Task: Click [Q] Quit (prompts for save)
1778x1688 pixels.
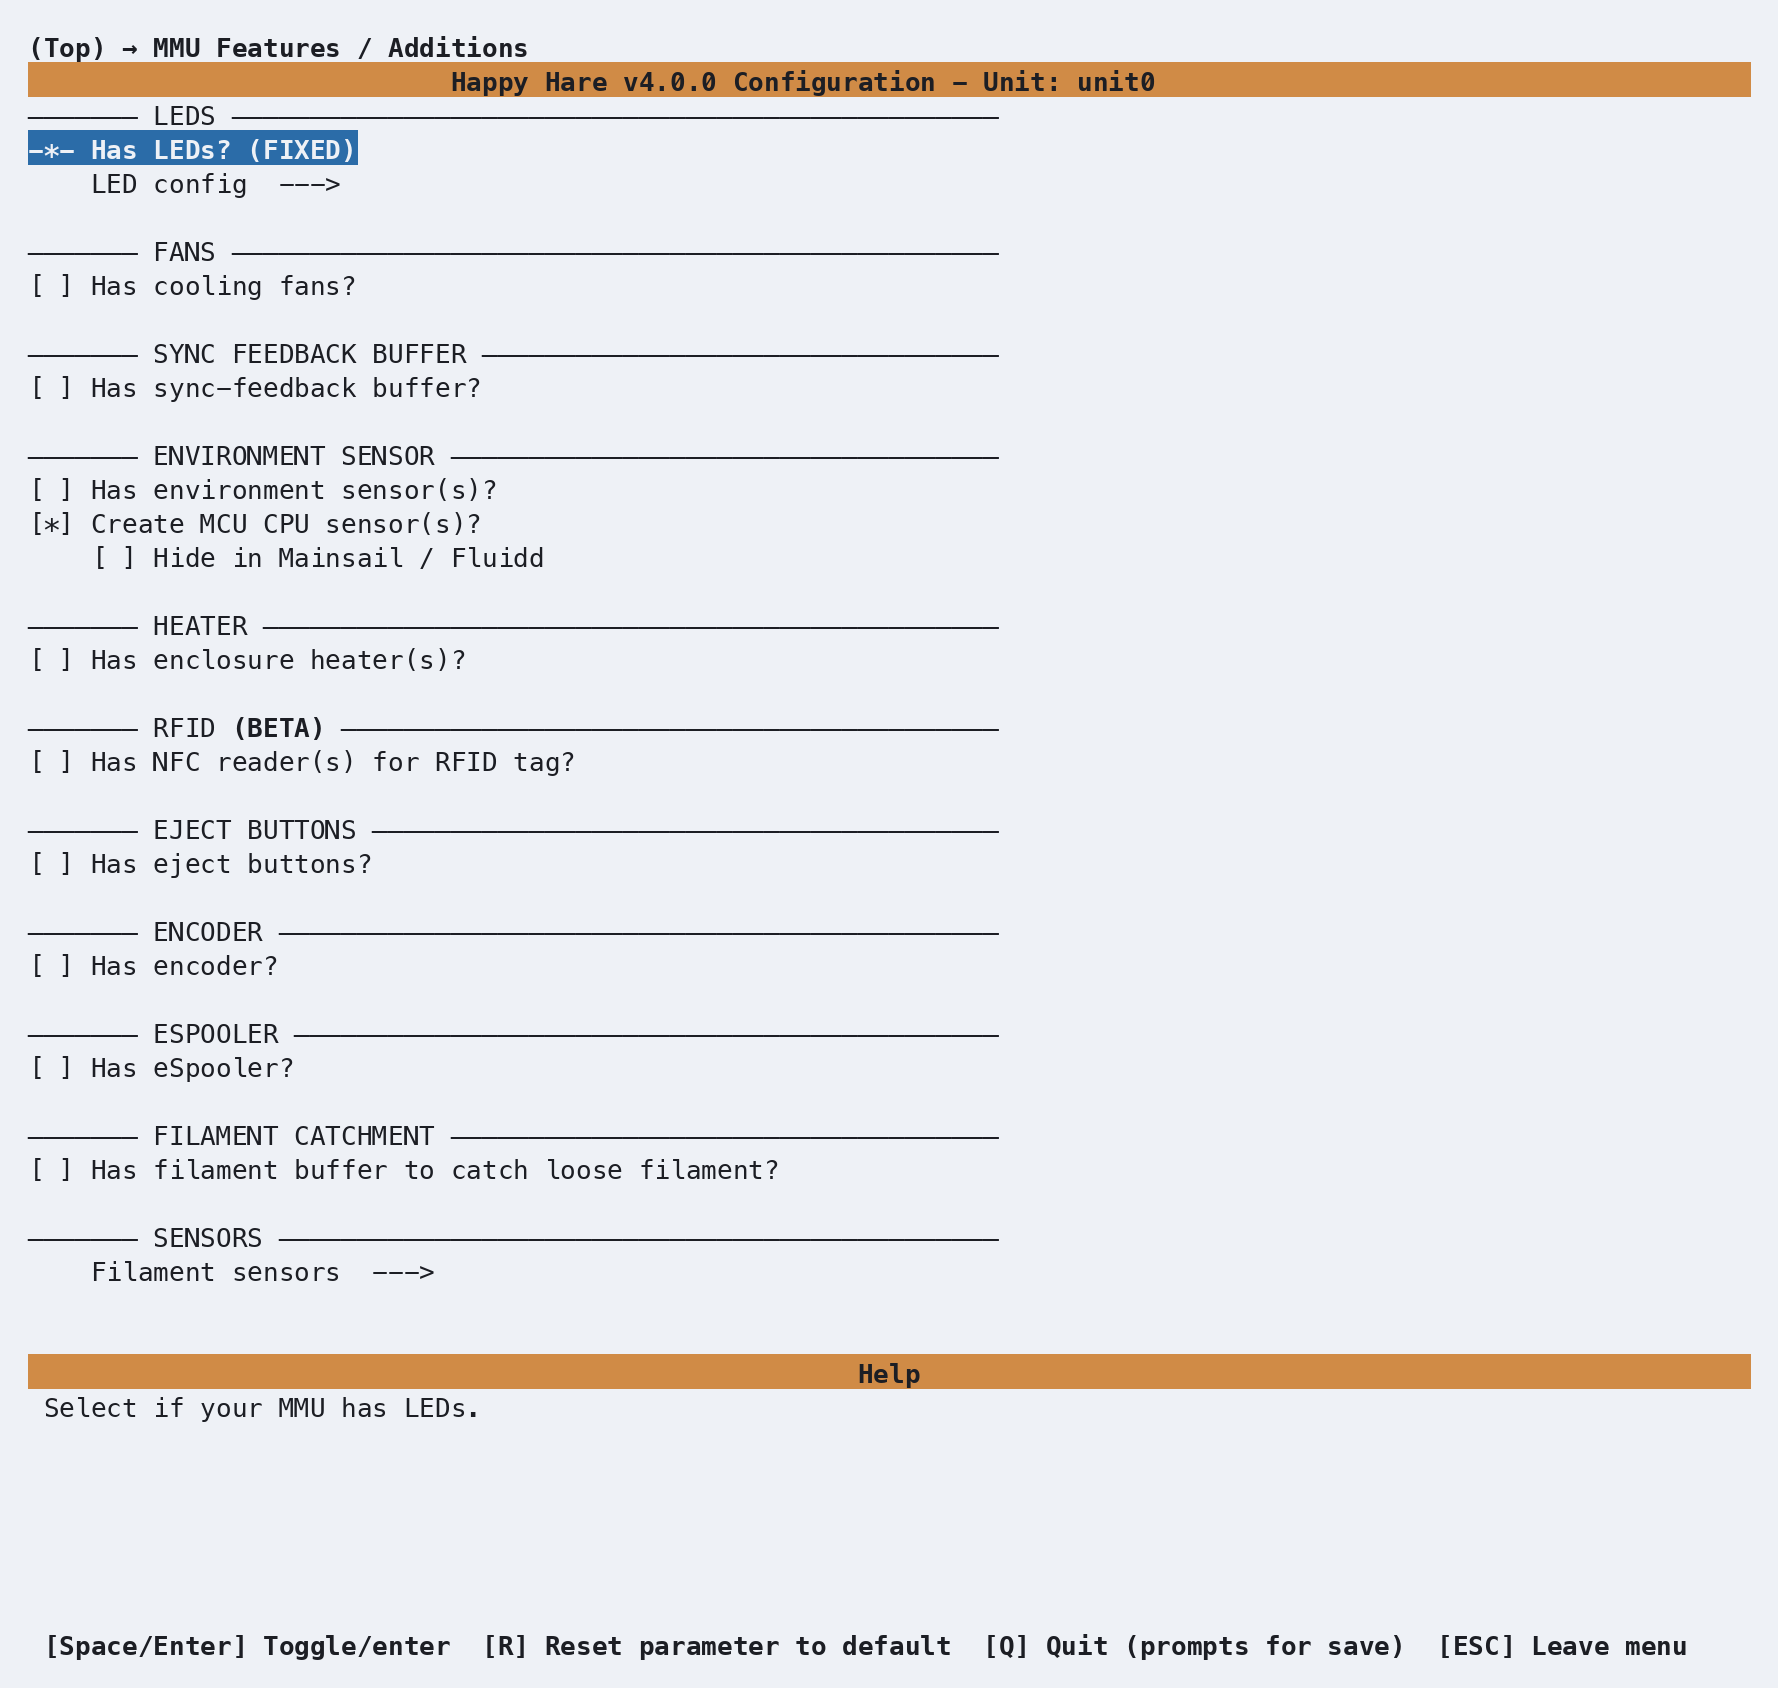Action: tap(1194, 1646)
